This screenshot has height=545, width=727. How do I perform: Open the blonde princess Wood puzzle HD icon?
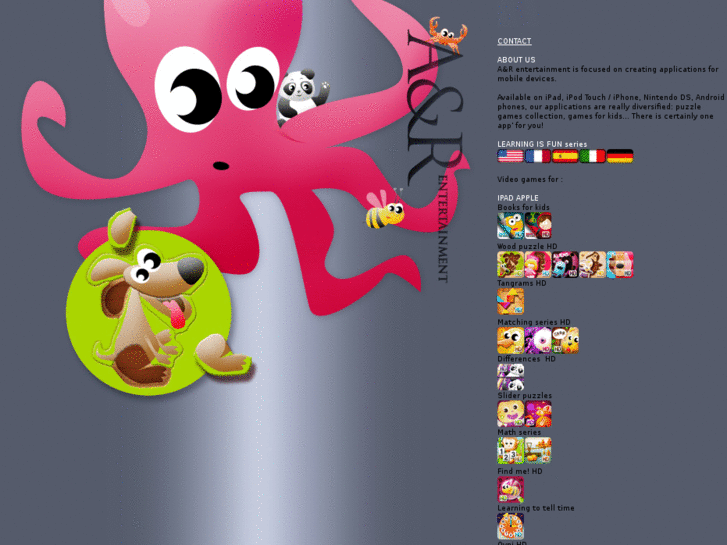point(538,264)
